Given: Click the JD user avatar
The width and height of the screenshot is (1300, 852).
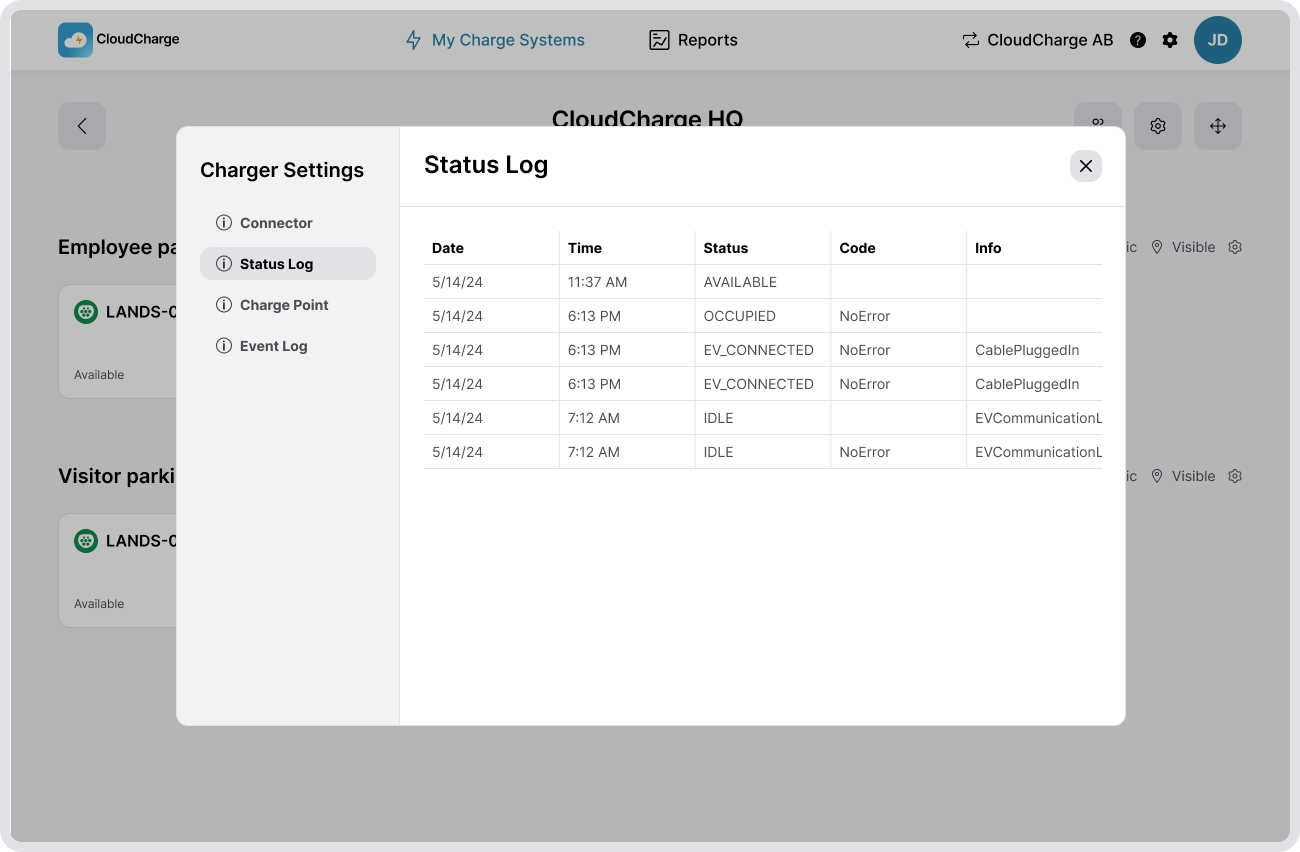Looking at the screenshot, I should [x=1217, y=40].
